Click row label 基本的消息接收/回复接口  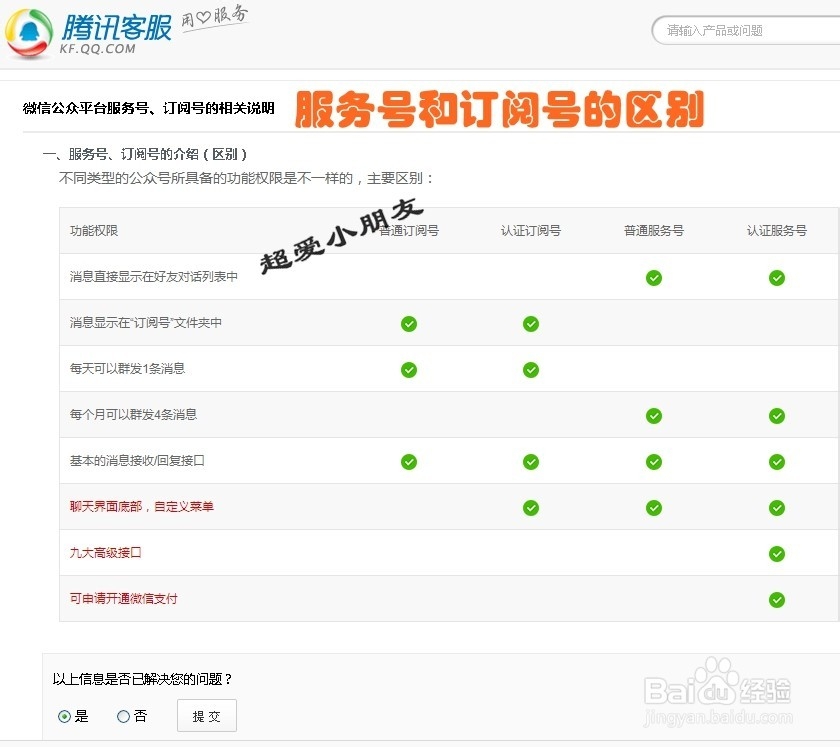(x=137, y=461)
